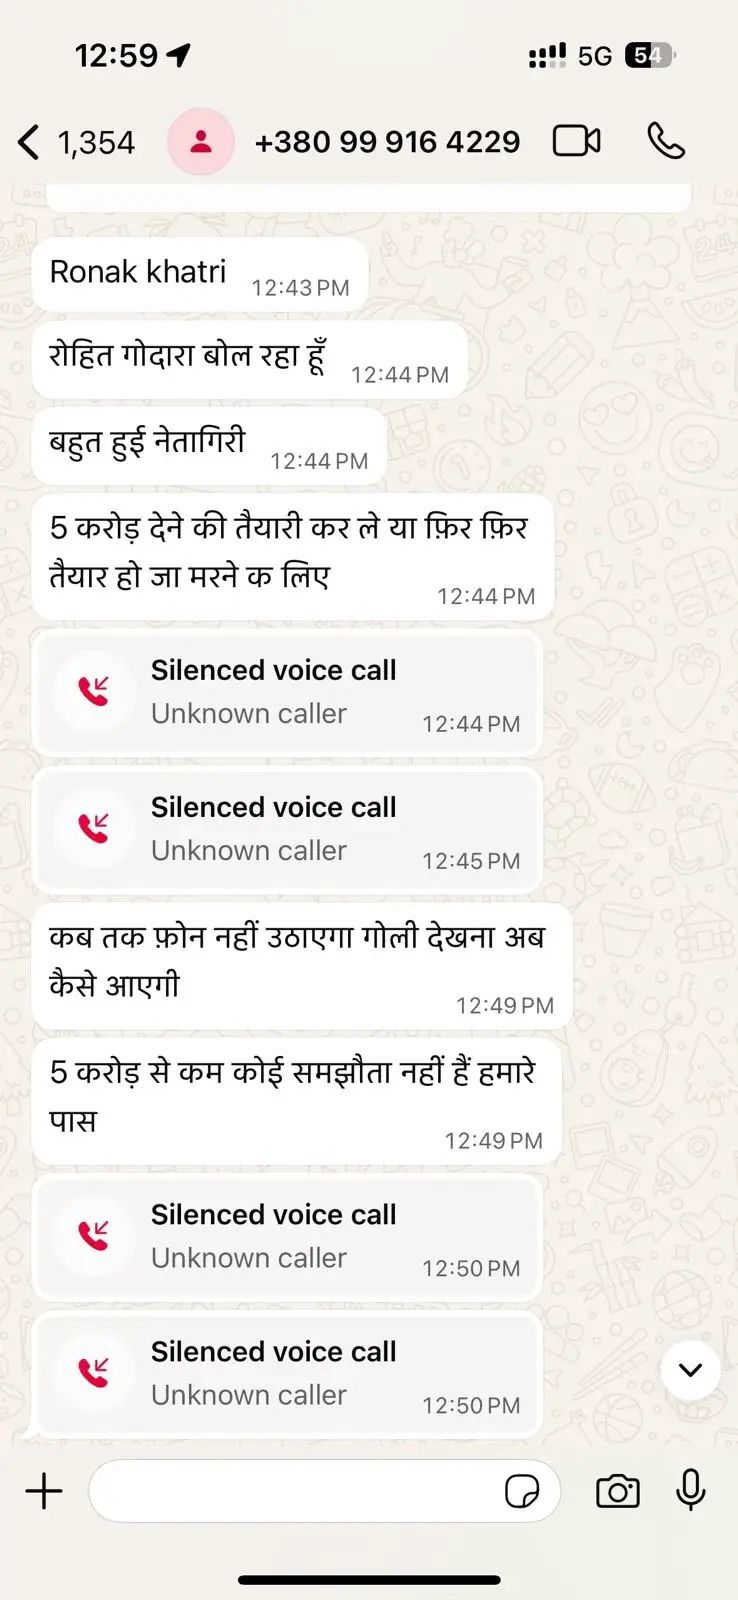Tap the 5G signal status indicator
The height and width of the screenshot is (1600, 738).
(x=595, y=56)
